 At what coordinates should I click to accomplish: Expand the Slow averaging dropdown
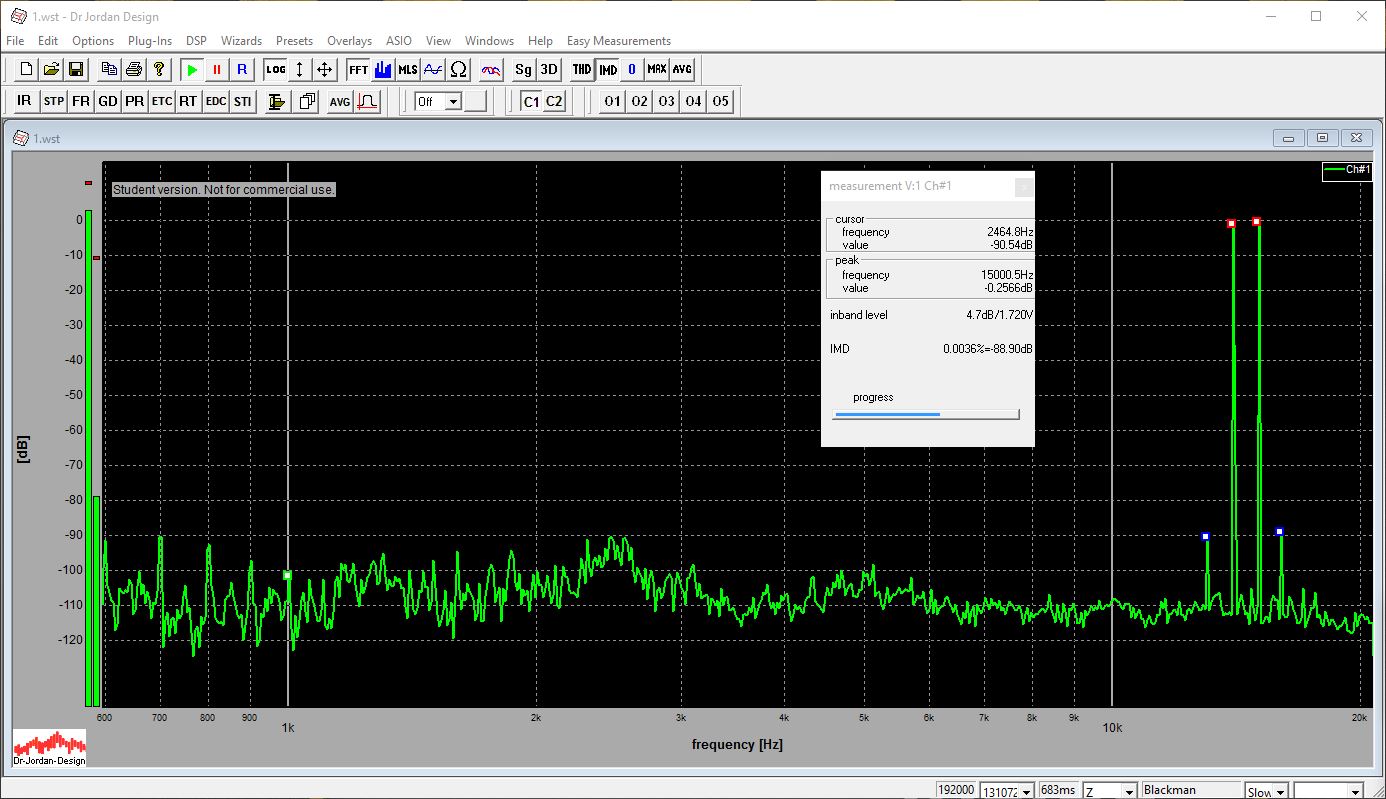click(x=1280, y=791)
